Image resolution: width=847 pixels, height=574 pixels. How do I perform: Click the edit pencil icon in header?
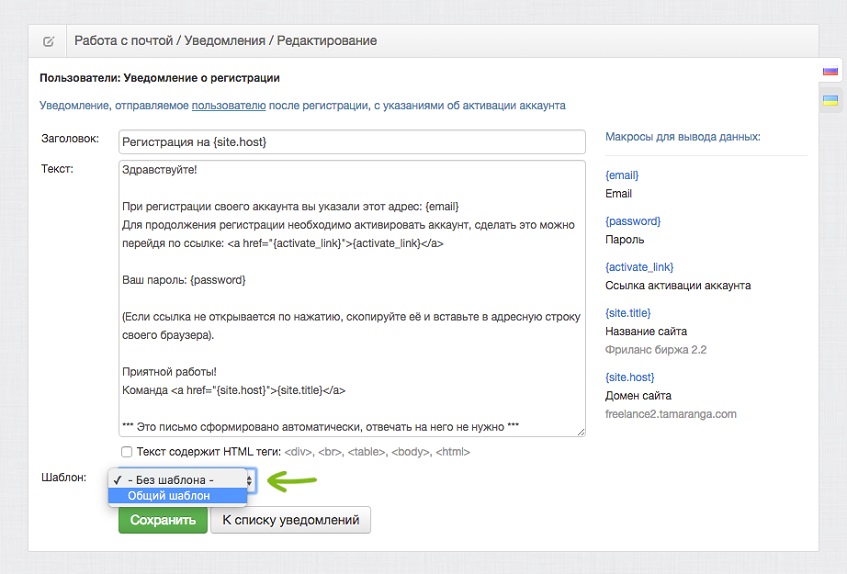click(x=48, y=42)
